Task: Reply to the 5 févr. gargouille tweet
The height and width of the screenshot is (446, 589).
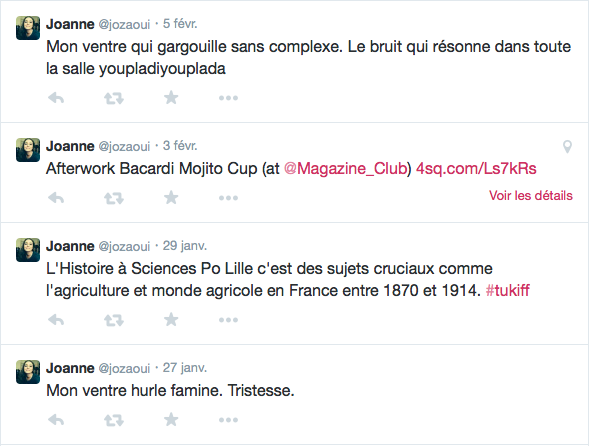Action: point(56,98)
